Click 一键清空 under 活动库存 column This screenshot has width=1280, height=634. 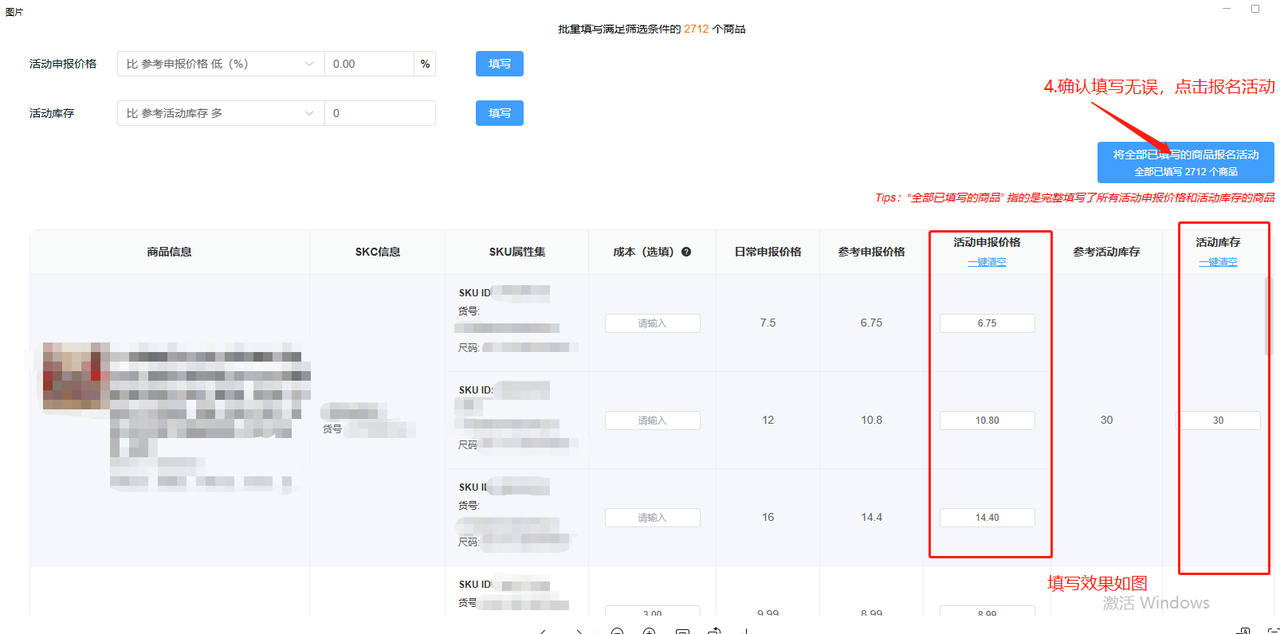coord(1218,262)
